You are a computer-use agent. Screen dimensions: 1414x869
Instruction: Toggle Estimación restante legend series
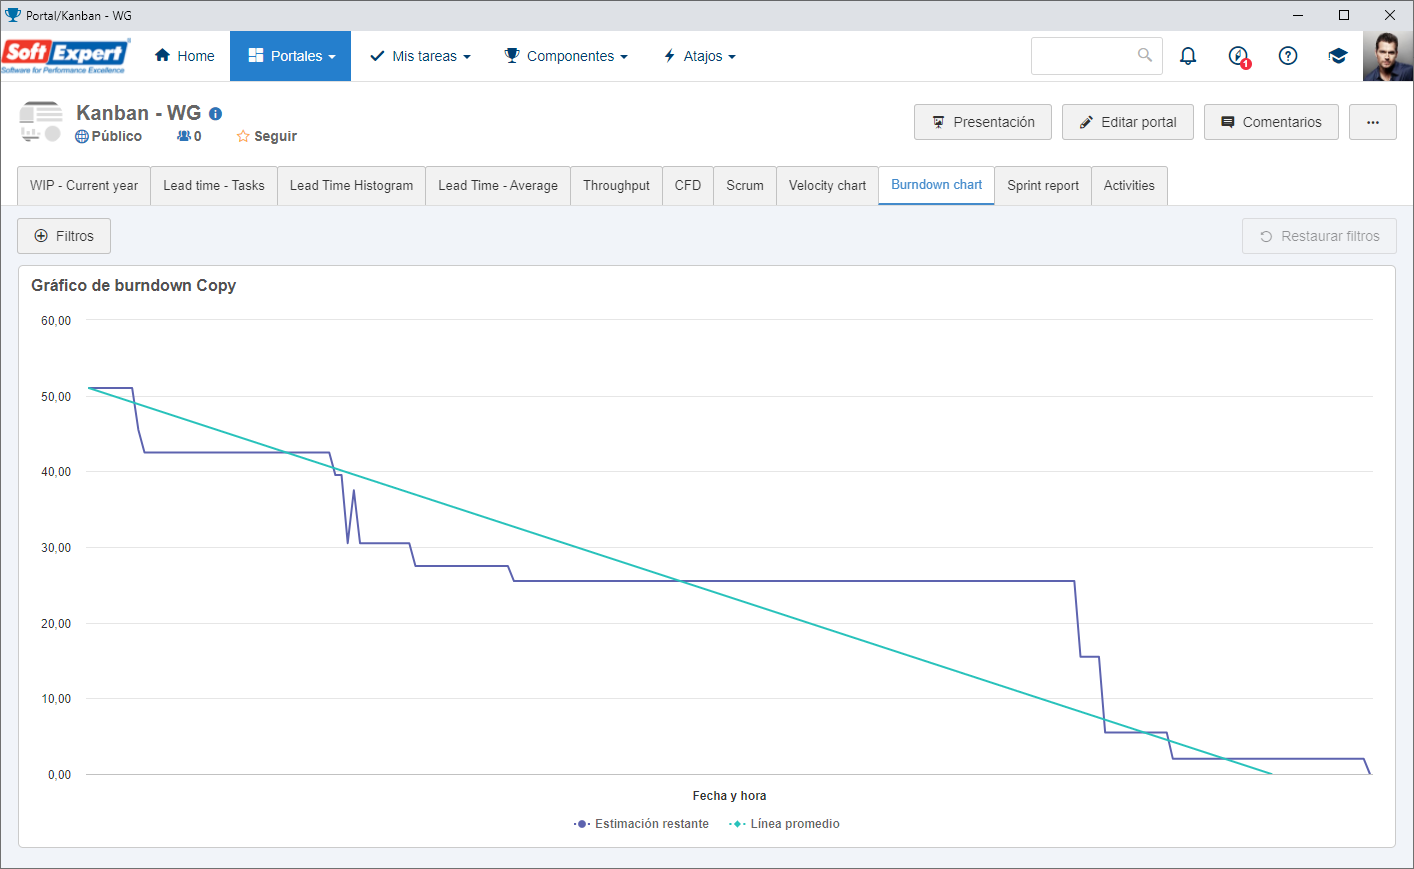tap(641, 824)
